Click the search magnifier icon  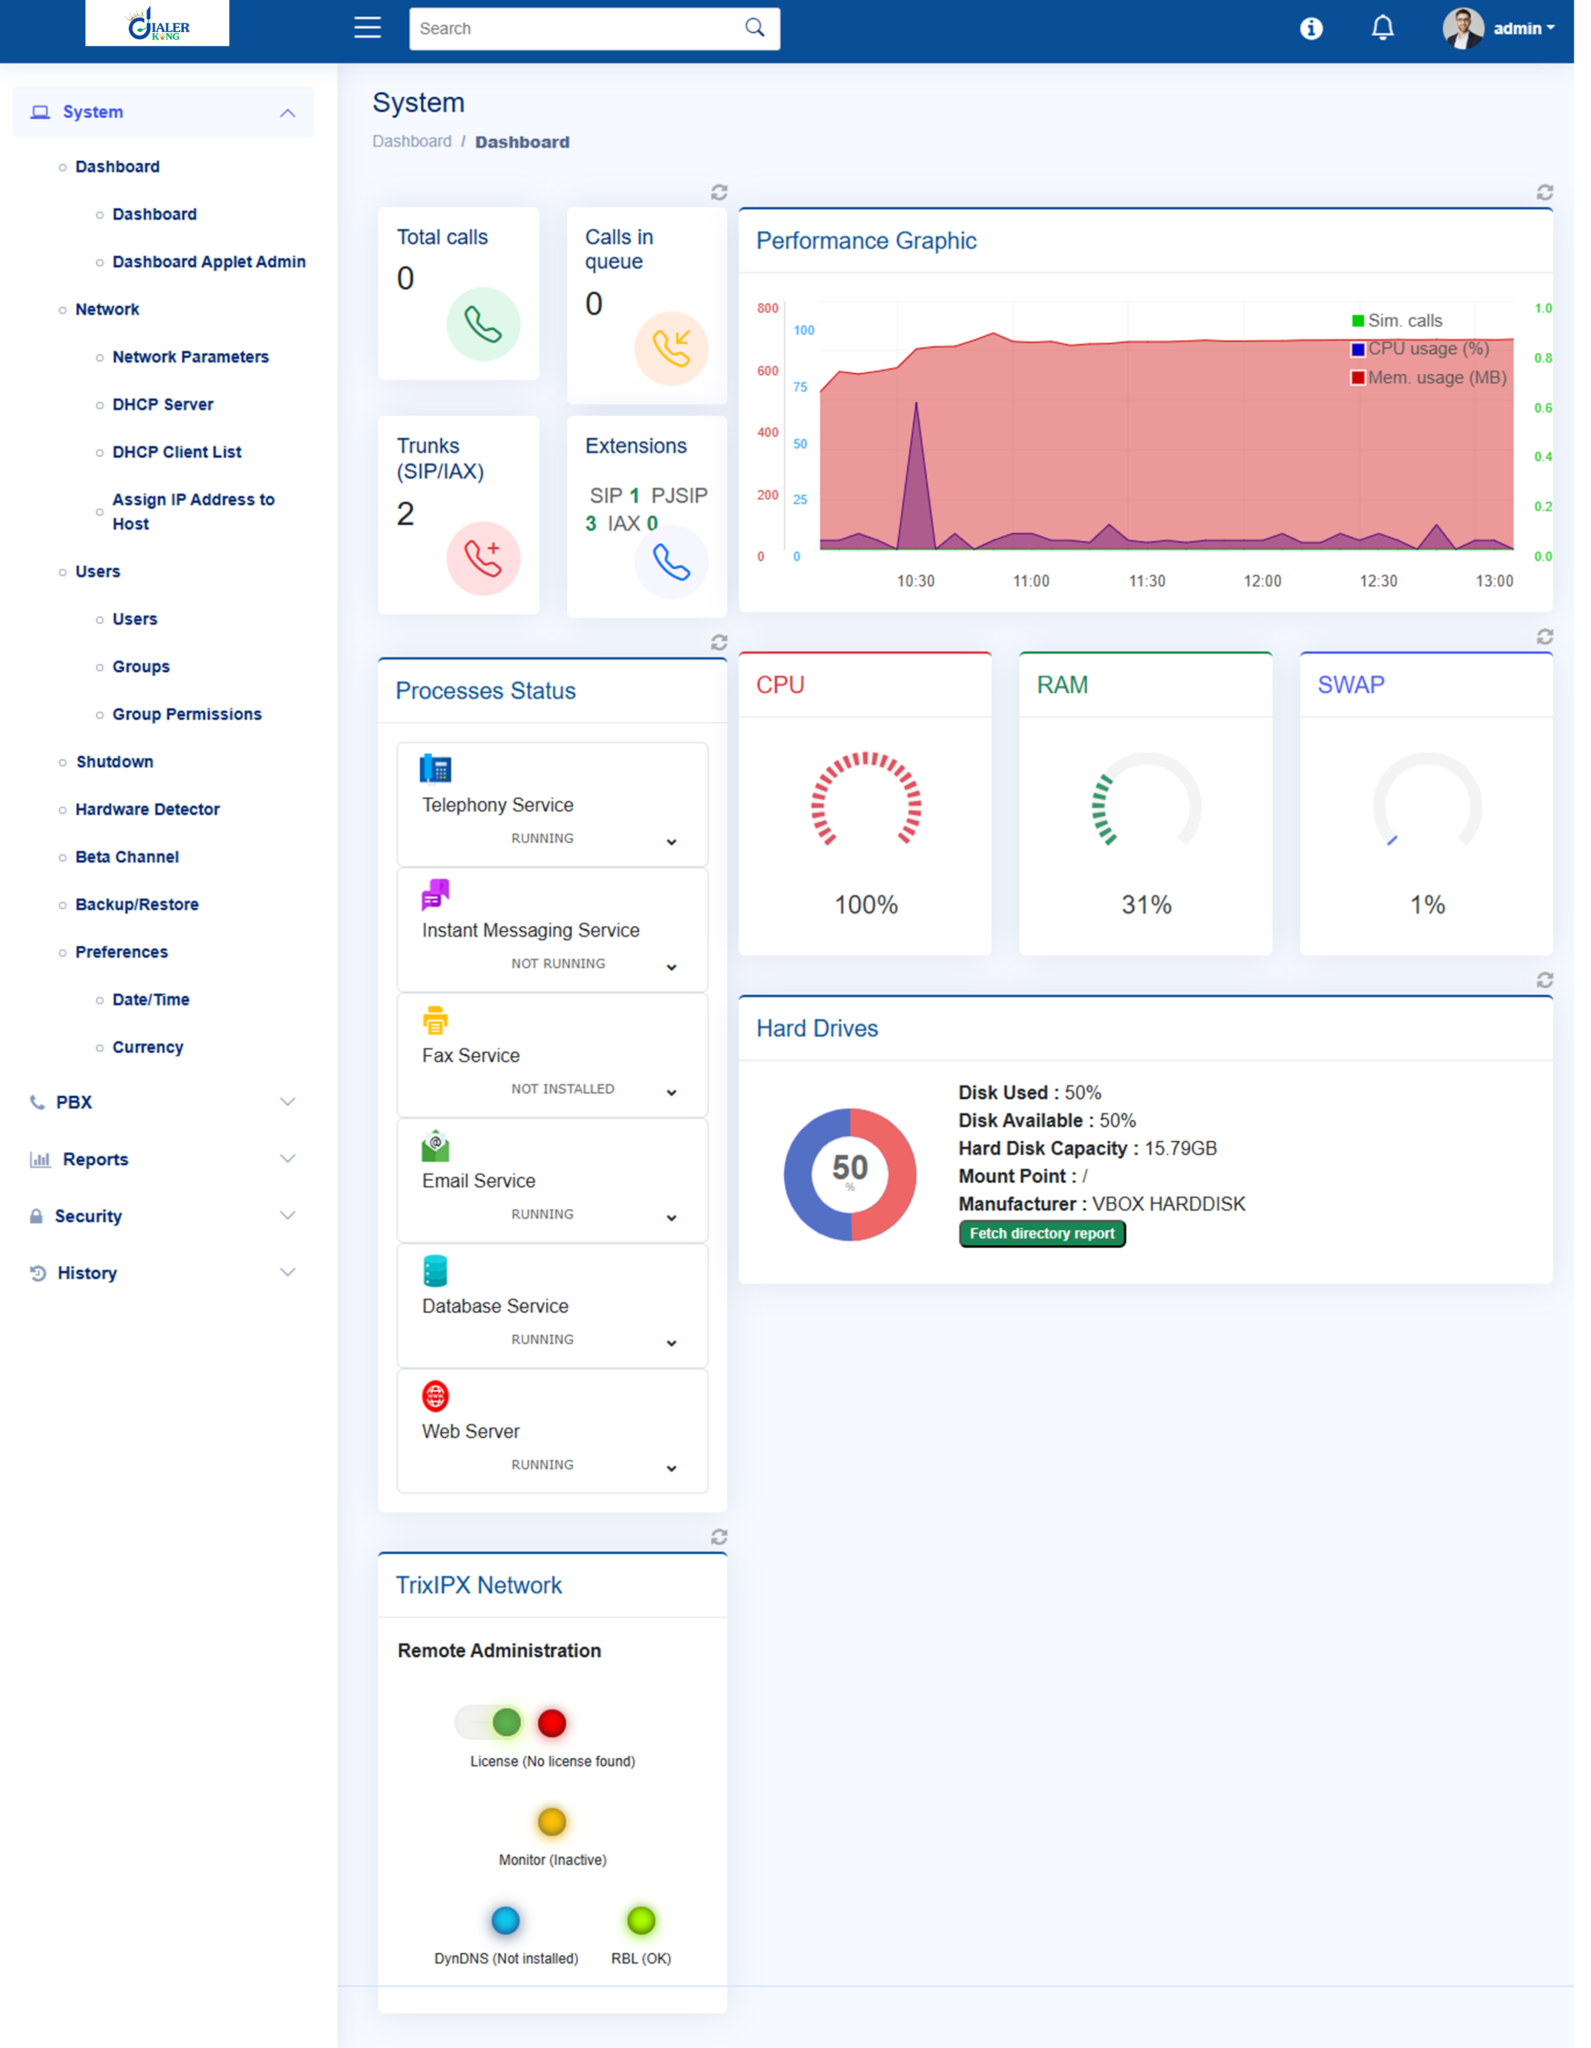[755, 28]
